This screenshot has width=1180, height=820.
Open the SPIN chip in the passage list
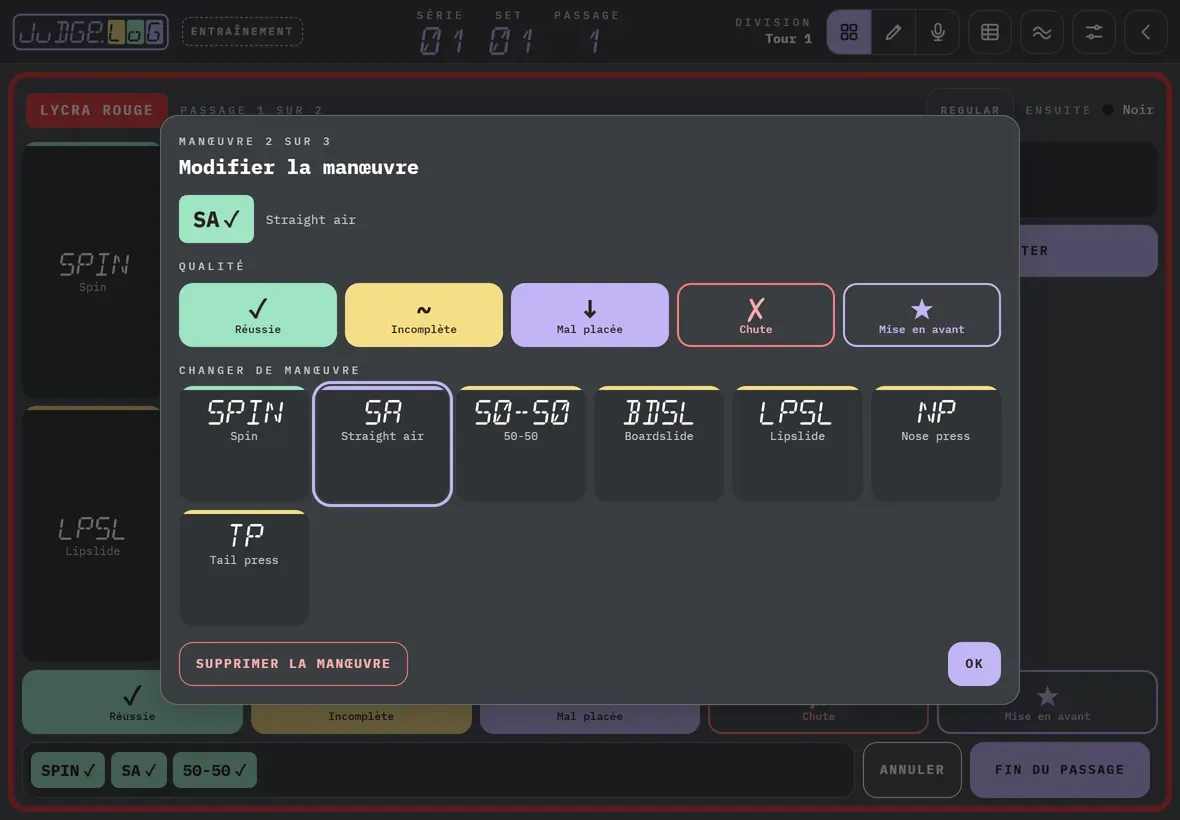pyautogui.click(x=68, y=770)
